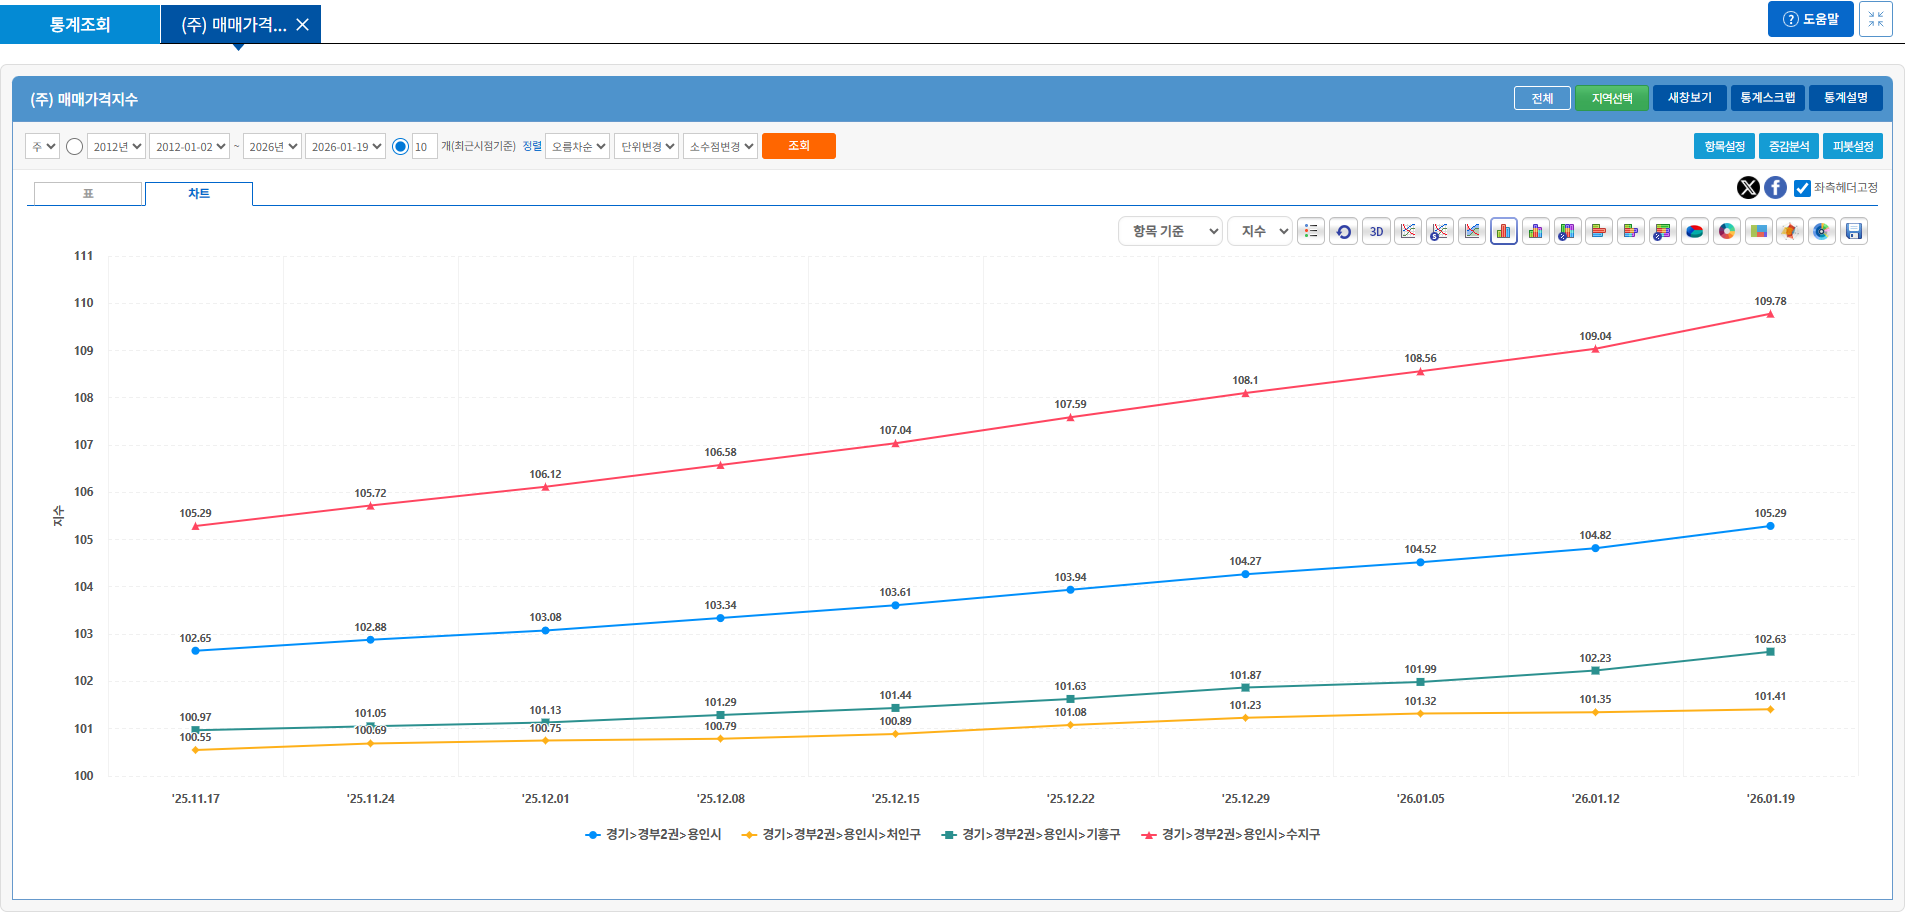Collapse fullscreen with the shrink icon

coord(1876,19)
